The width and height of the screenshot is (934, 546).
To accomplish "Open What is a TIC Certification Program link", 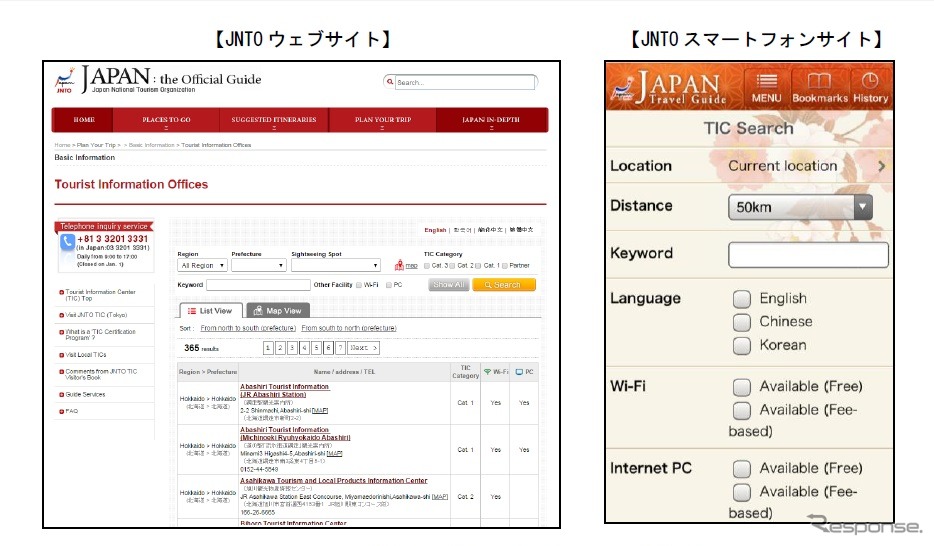I will [x=100, y=335].
